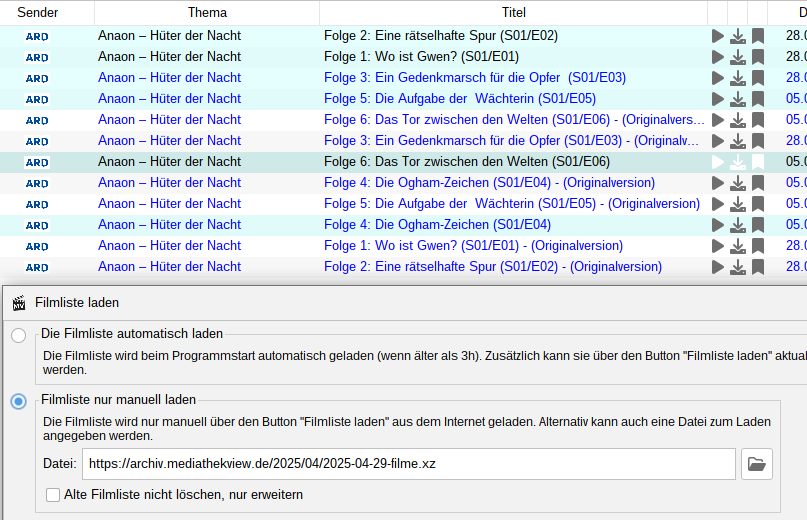Play Folge 1: Wo ist Gwen? Originalversion
Viewport: 807px width, 520px height.
click(717, 246)
